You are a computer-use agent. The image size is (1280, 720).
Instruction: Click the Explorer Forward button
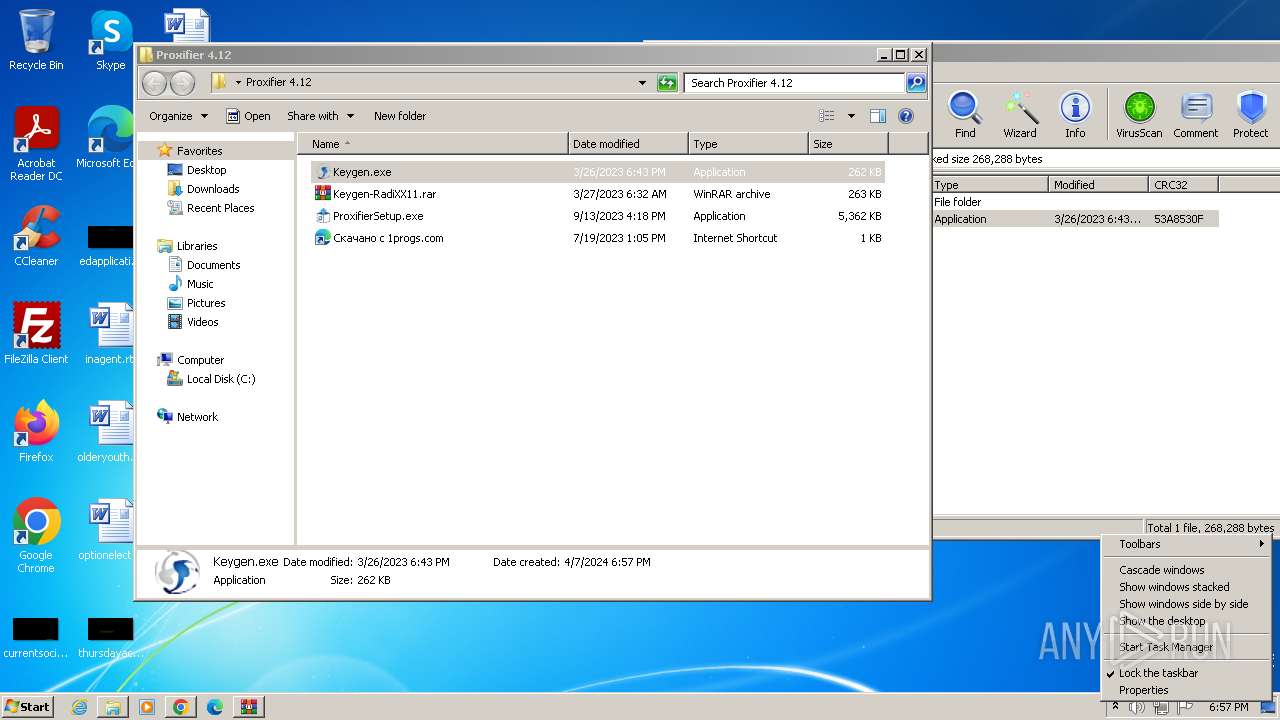click(x=182, y=83)
